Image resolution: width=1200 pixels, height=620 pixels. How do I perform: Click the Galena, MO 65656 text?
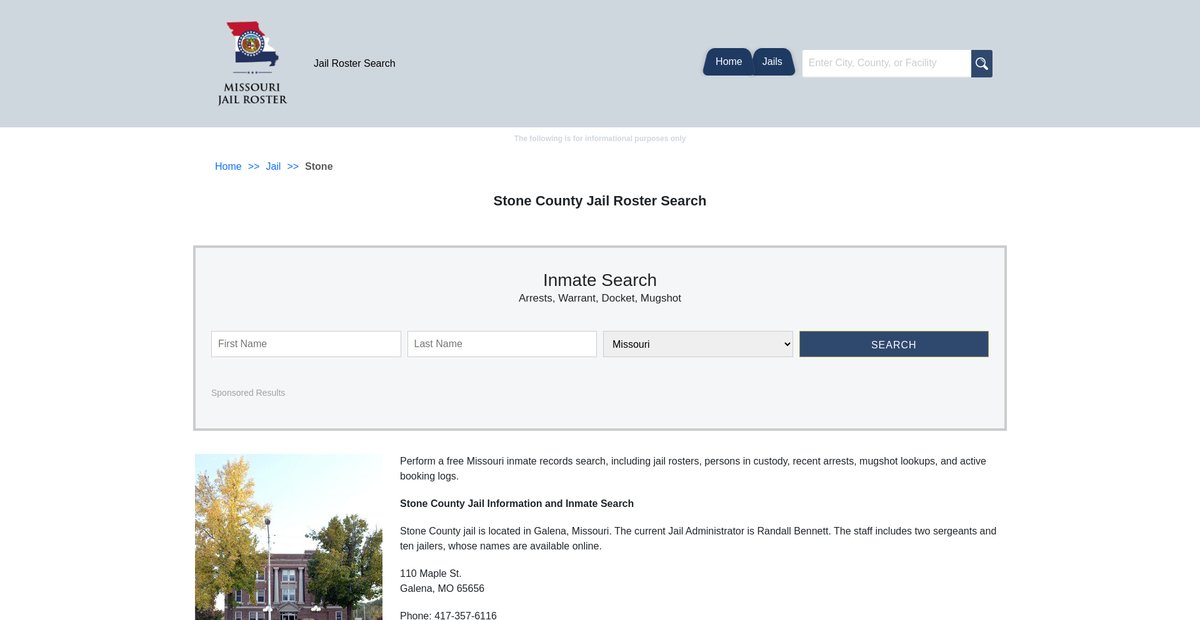(442, 589)
